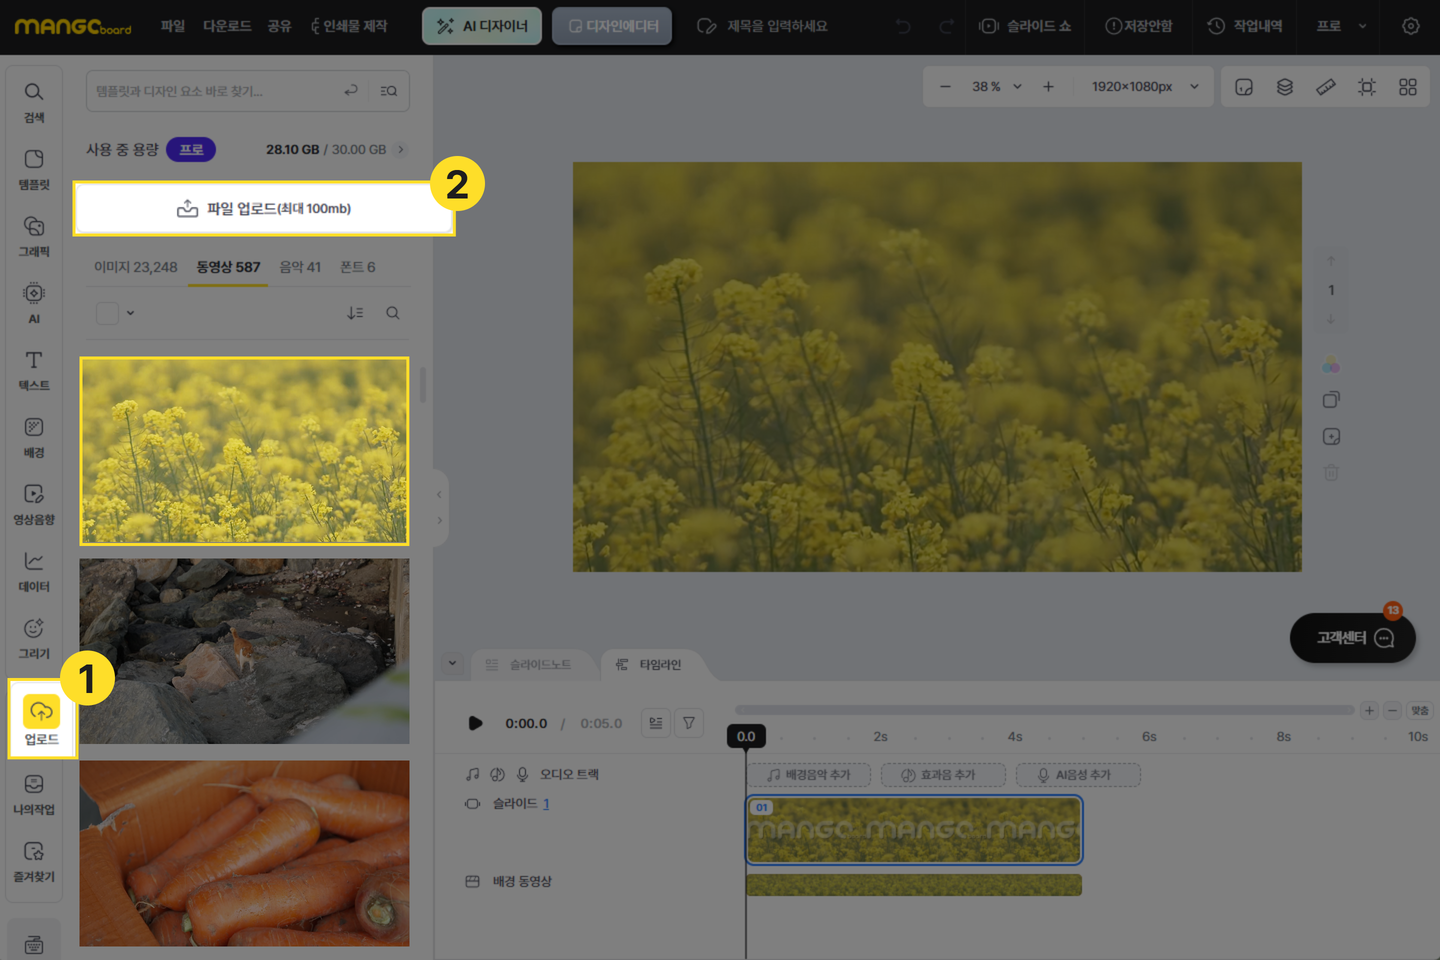The width and height of the screenshot is (1440, 960).
Task: Open the grid view icon
Action: click(x=1408, y=87)
